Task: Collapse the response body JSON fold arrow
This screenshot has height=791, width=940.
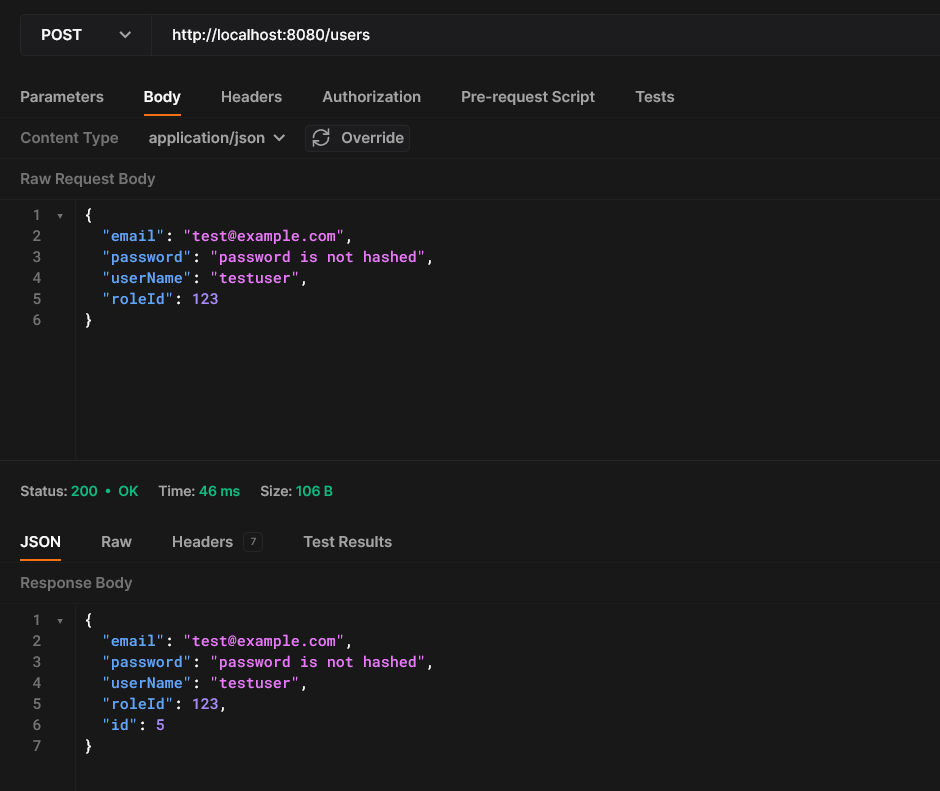Action: (60, 621)
